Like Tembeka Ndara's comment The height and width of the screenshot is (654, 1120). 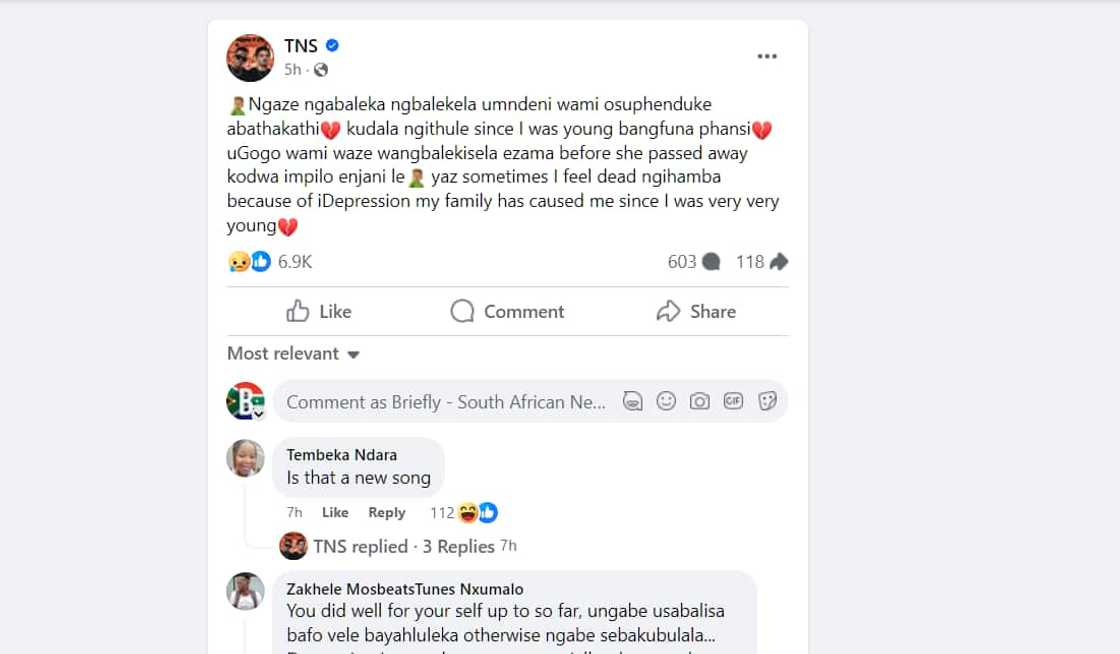(335, 513)
